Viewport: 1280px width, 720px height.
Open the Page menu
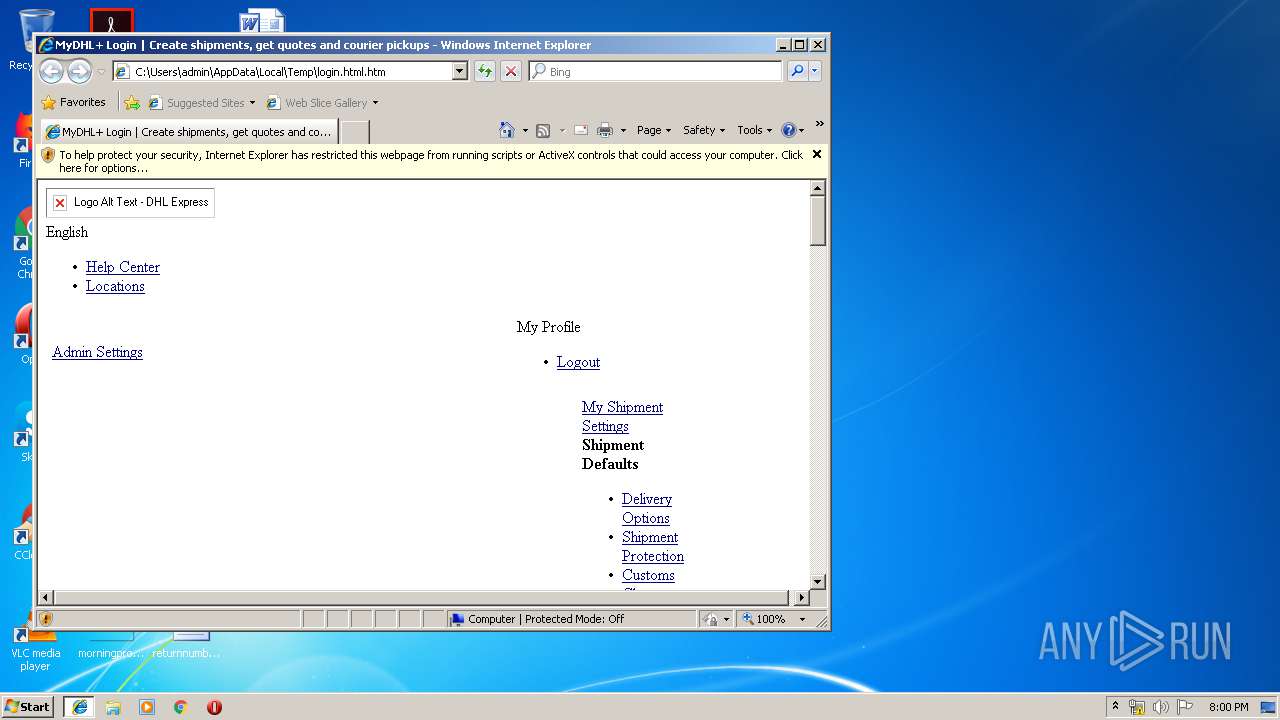(x=654, y=130)
